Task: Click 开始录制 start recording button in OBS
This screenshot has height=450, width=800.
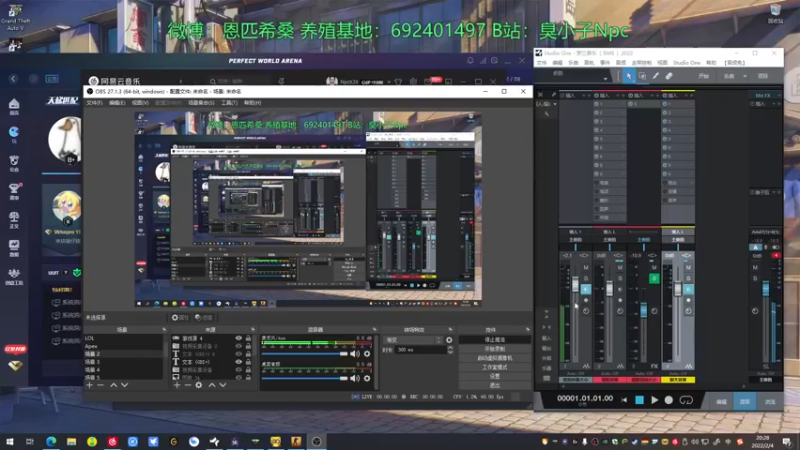Action: pyautogui.click(x=494, y=349)
